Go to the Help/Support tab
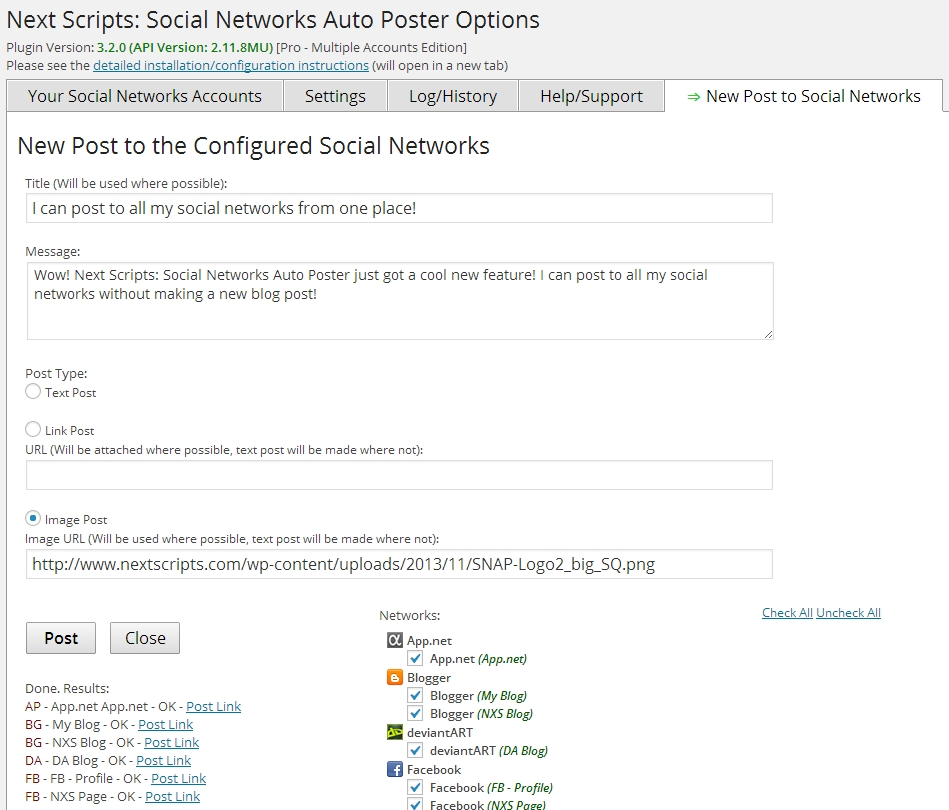949x810 pixels. [591, 96]
